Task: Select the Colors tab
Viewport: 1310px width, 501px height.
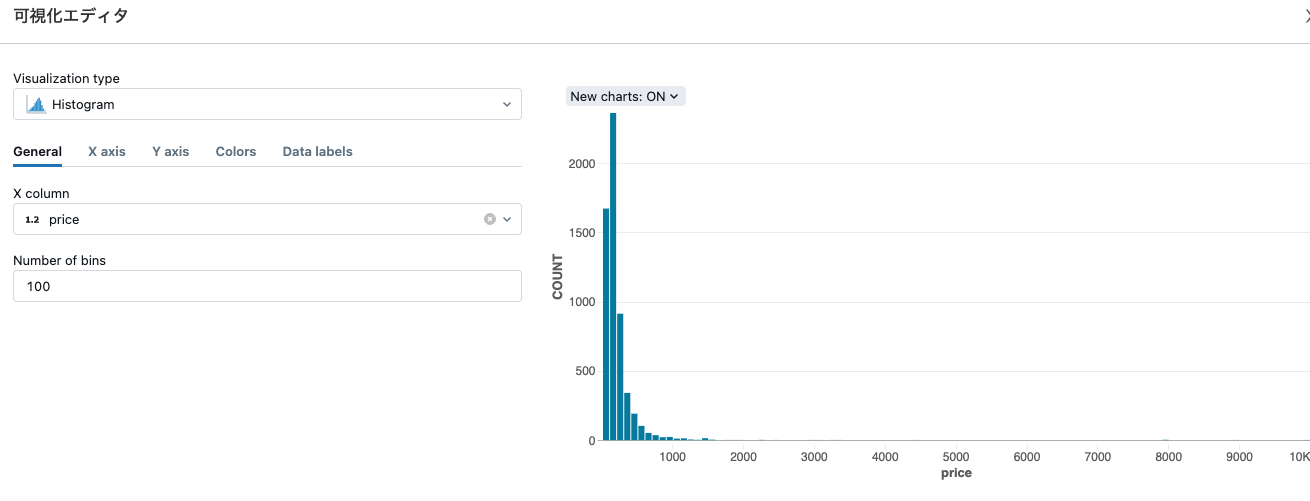Action: tap(236, 152)
